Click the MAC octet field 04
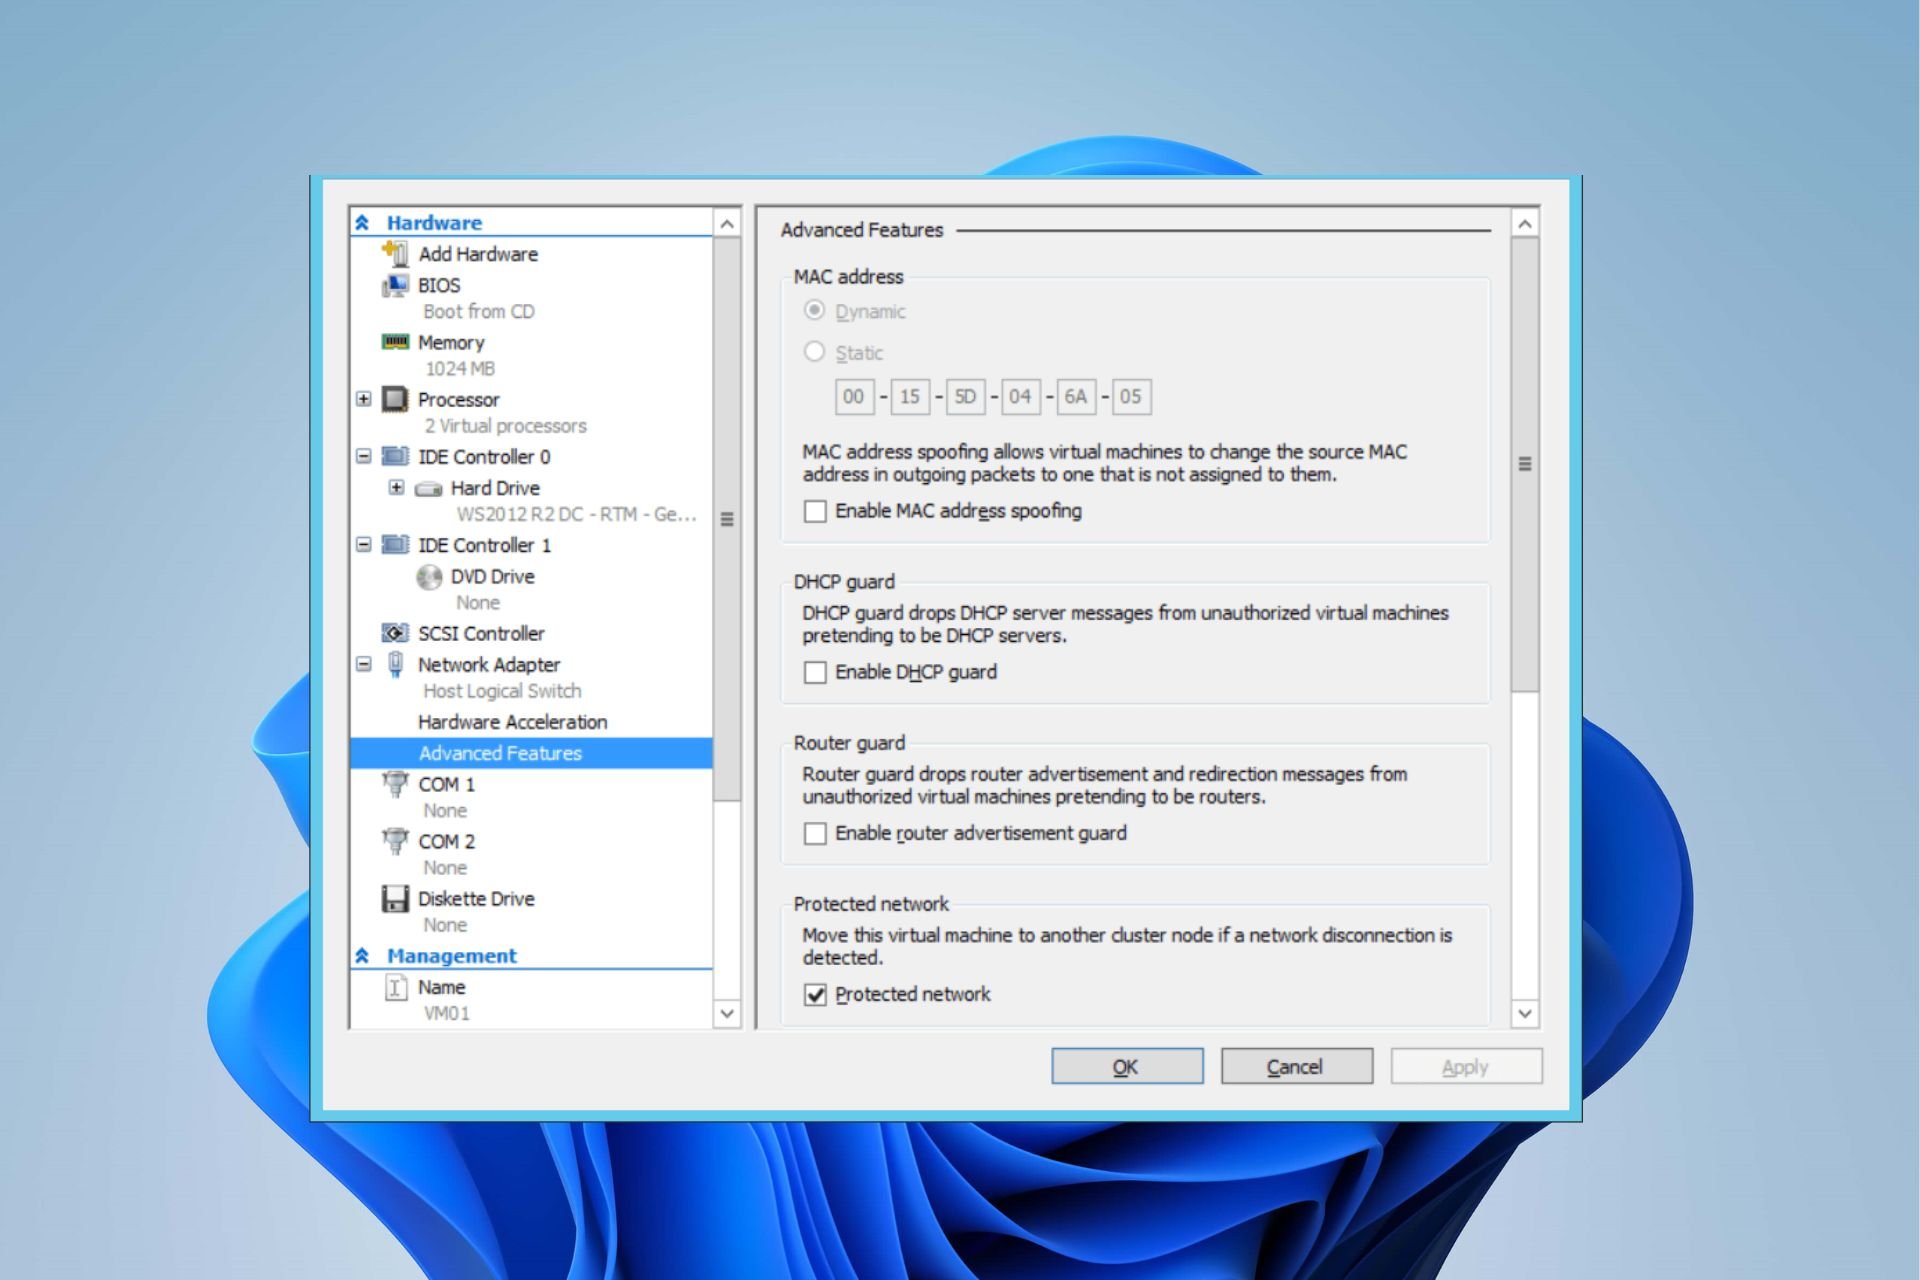This screenshot has width=1920, height=1280. pos(1021,397)
